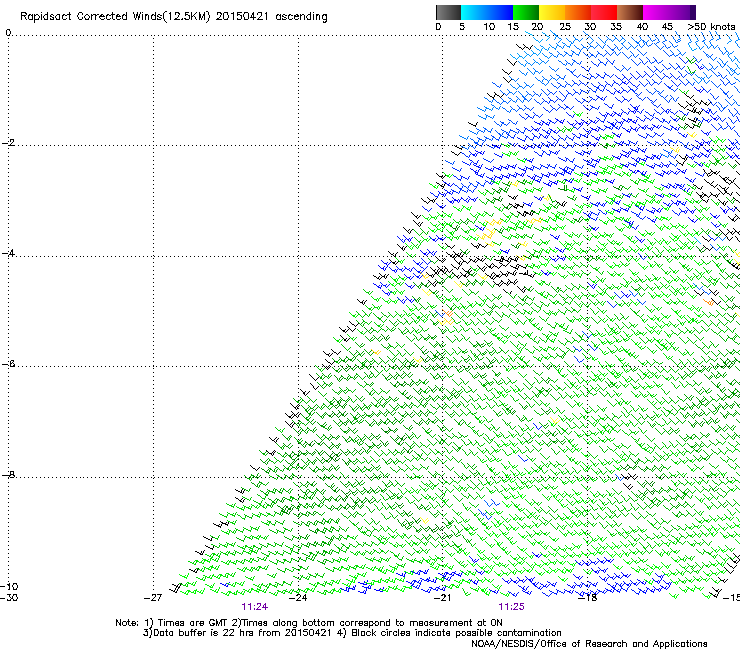This screenshot has width=740, height=650.
Task: Click the purple time label '11:25'
Action: pyautogui.click(x=511, y=607)
